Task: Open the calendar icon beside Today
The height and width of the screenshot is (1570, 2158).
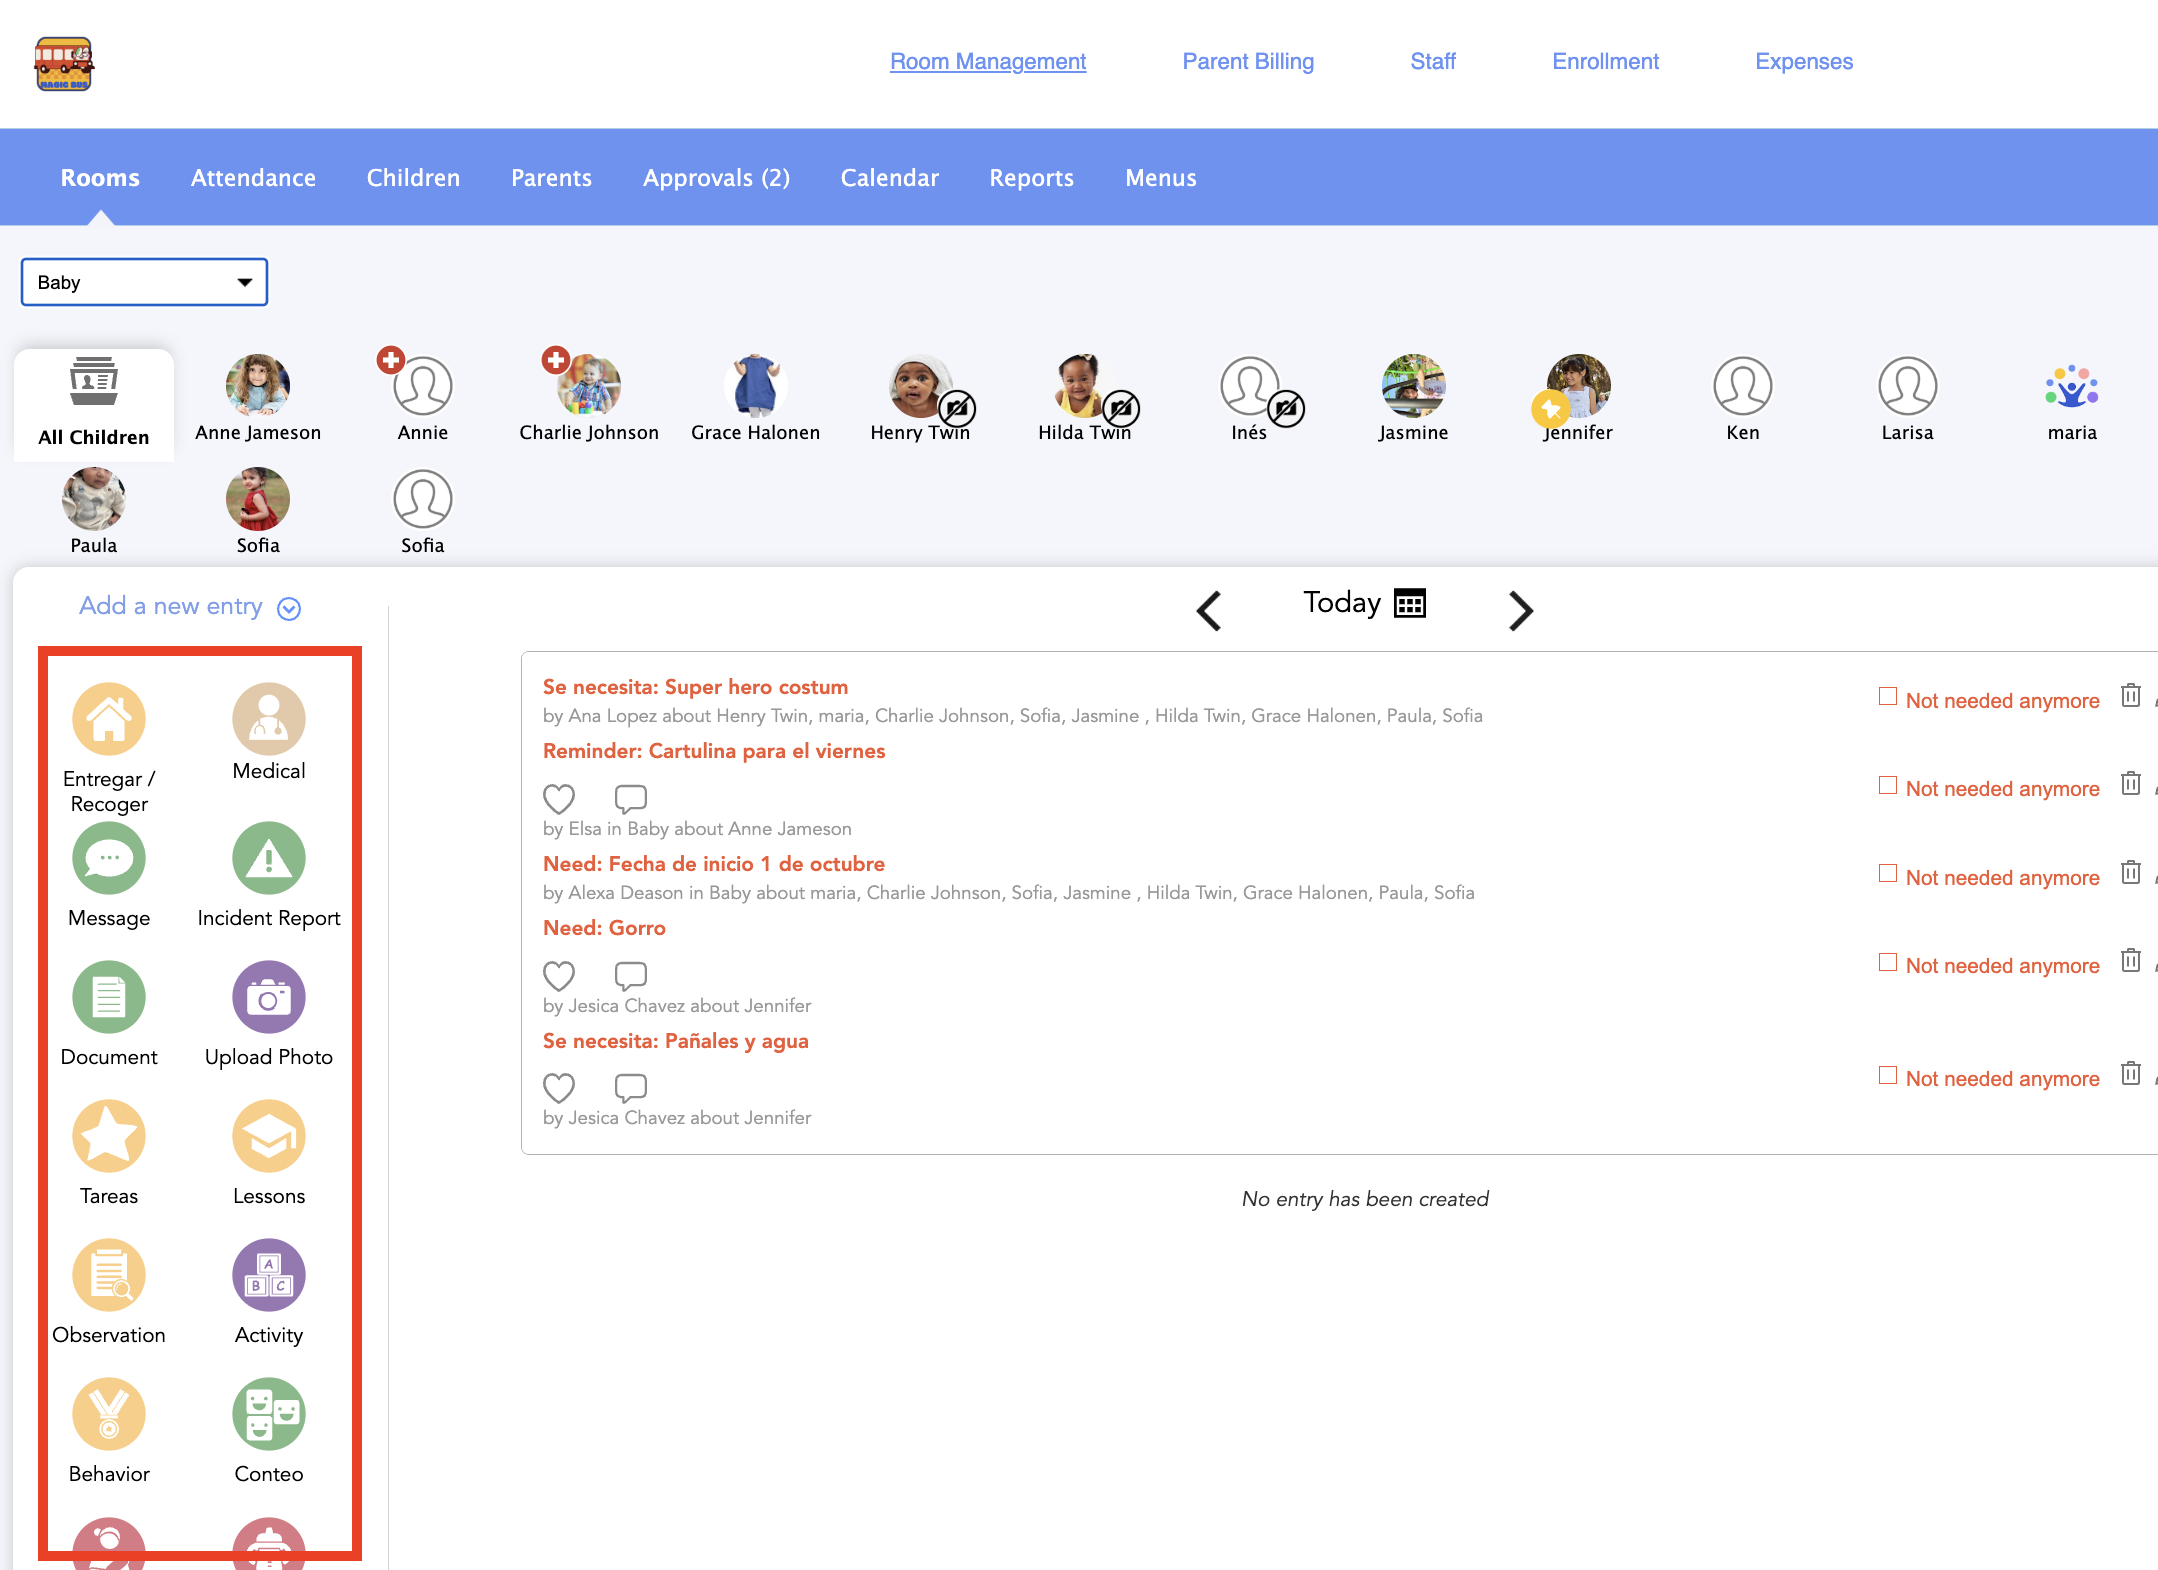Action: click(1410, 603)
